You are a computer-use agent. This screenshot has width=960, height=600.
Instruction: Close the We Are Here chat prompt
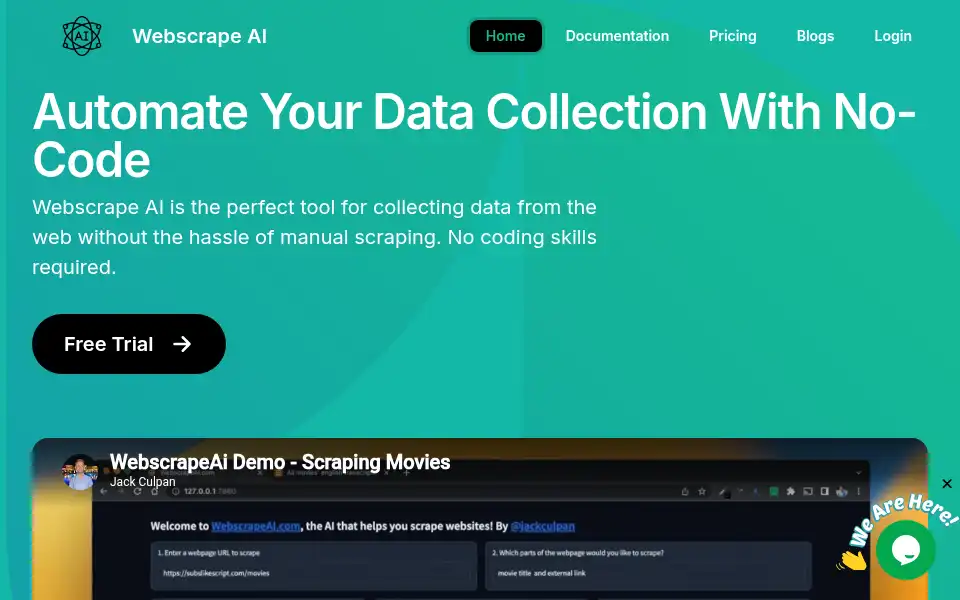947,484
